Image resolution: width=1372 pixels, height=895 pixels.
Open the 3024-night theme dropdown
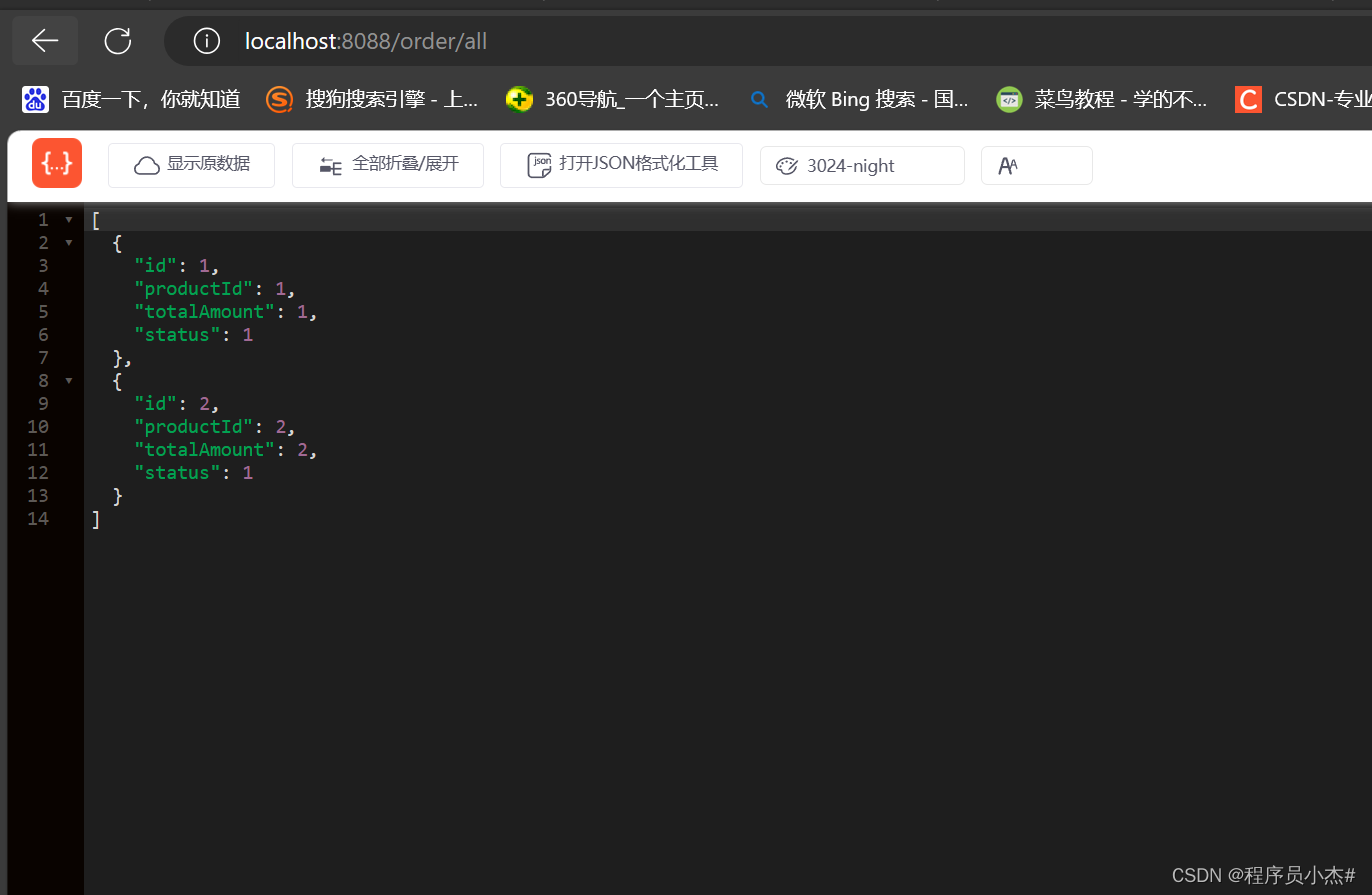pos(862,166)
